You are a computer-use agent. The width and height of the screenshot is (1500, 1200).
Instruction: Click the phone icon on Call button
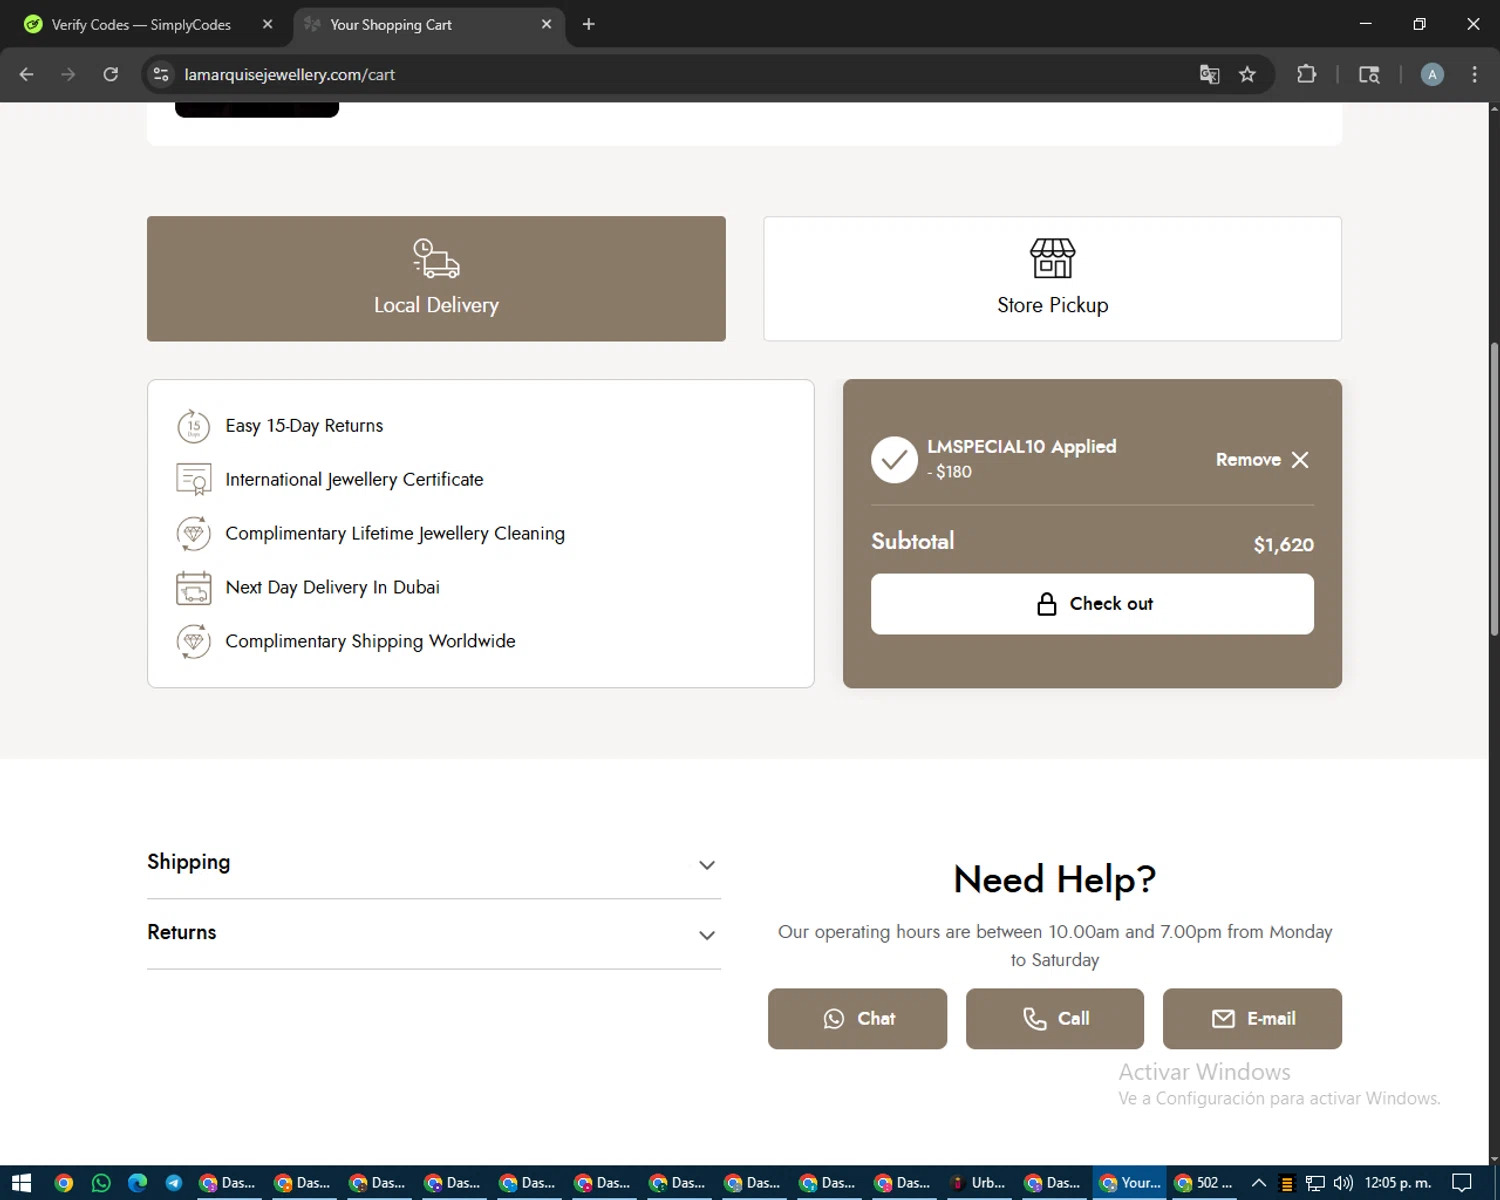coord(1034,1018)
